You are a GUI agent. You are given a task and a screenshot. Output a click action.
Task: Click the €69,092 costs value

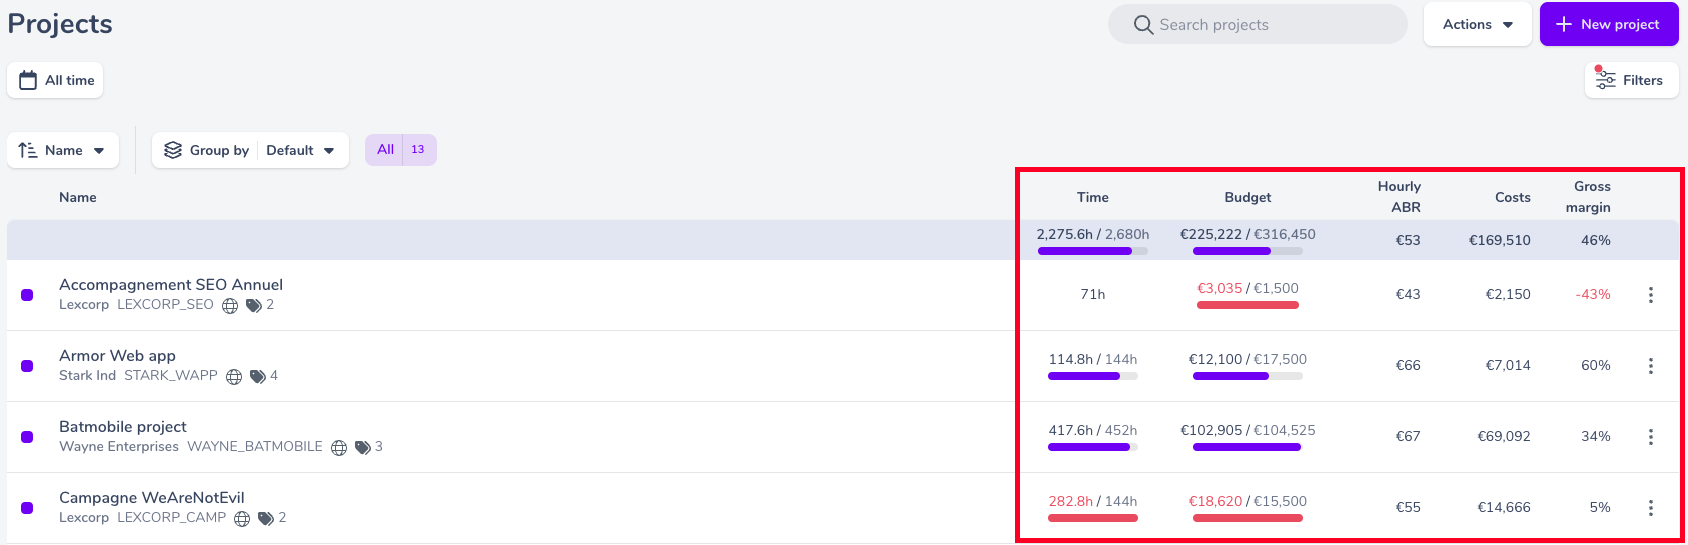click(x=1504, y=436)
